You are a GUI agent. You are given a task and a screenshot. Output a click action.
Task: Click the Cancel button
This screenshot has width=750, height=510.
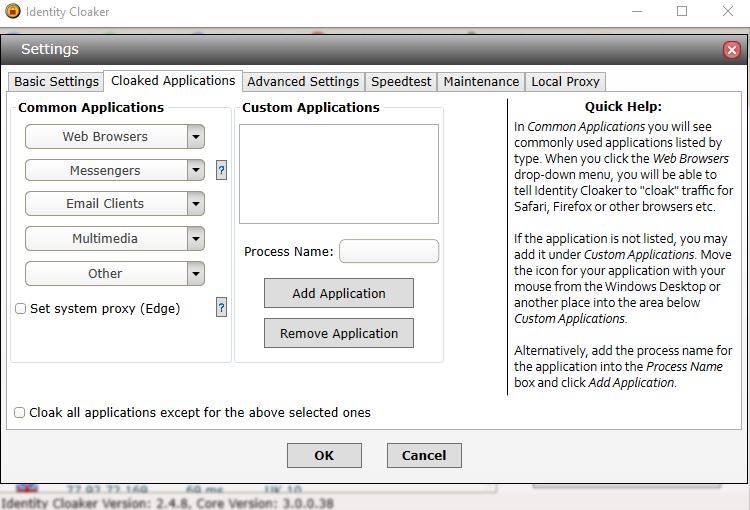[424, 455]
